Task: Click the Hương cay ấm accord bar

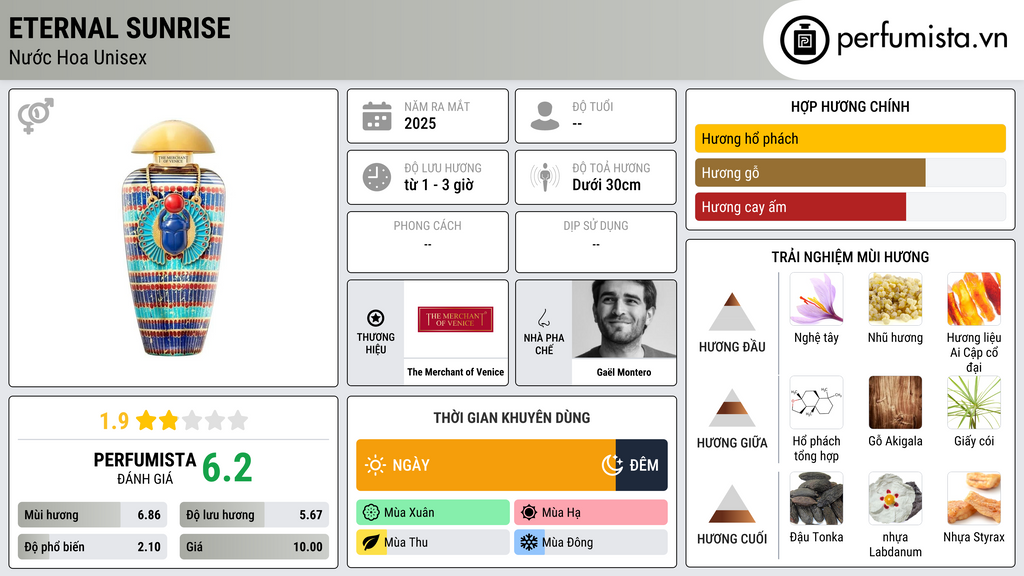Action: [850, 207]
